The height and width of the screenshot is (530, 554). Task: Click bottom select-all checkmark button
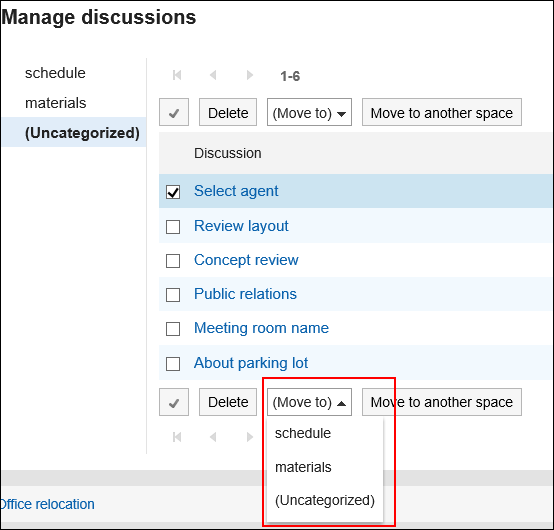[x=174, y=402]
